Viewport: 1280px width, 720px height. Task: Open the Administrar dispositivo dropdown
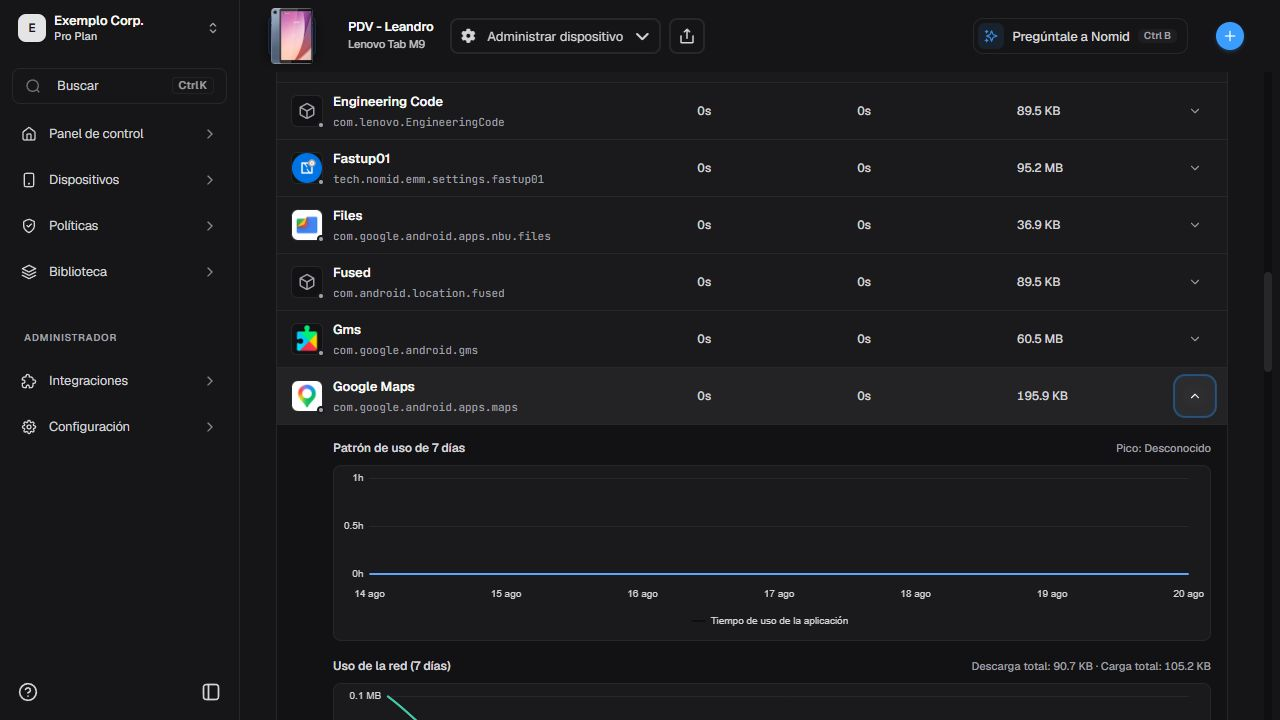(555, 36)
